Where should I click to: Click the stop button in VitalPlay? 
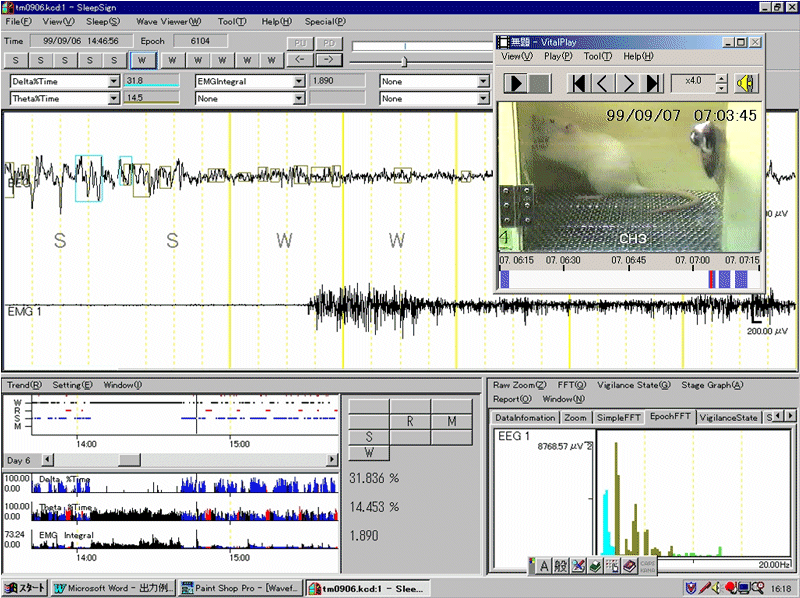tap(540, 84)
